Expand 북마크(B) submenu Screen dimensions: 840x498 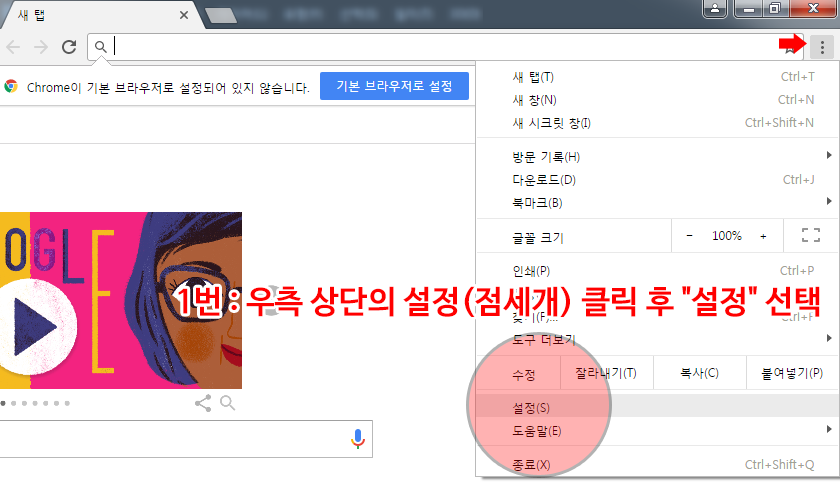(x=656, y=202)
